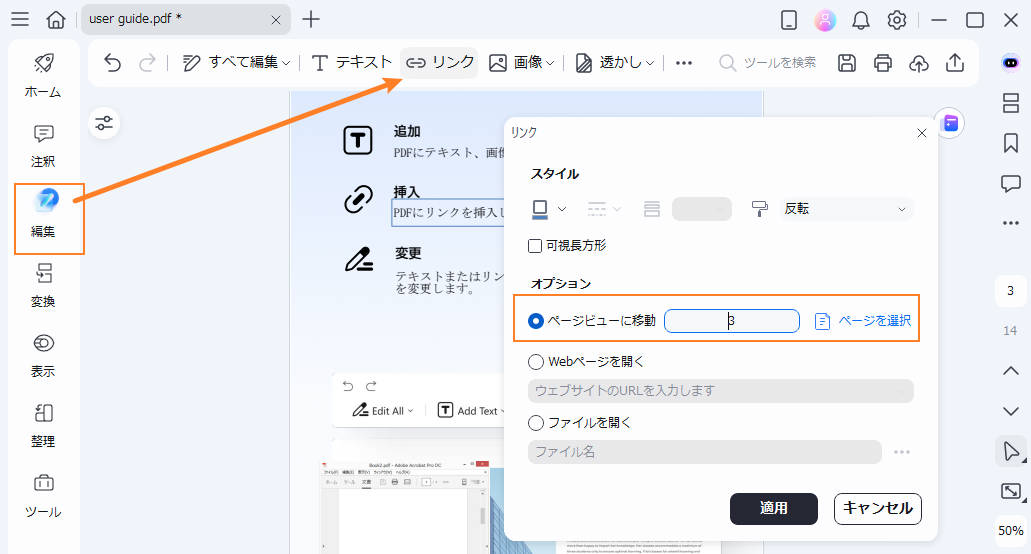Image resolution: width=1031 pixels, height=554 pixels.
Task: Select the ファイルを開く radio button
Action: coord(536,423)
